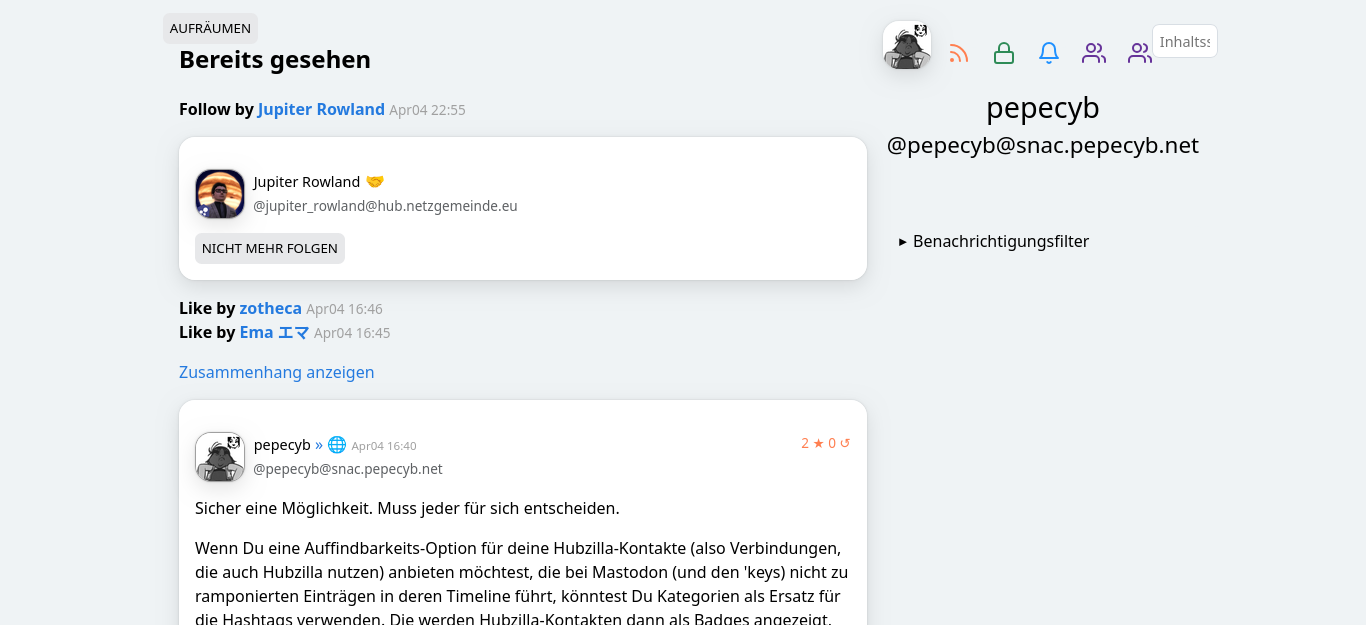Open the zotheca profile link
This screenshot has width=1366, height=625.
click(270, 309)
